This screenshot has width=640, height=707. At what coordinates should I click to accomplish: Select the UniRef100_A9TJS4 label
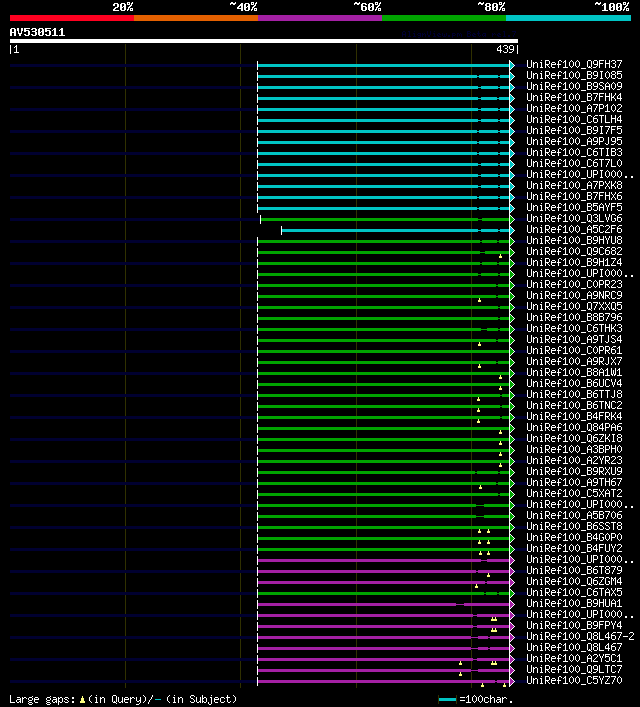pos(574,339)
